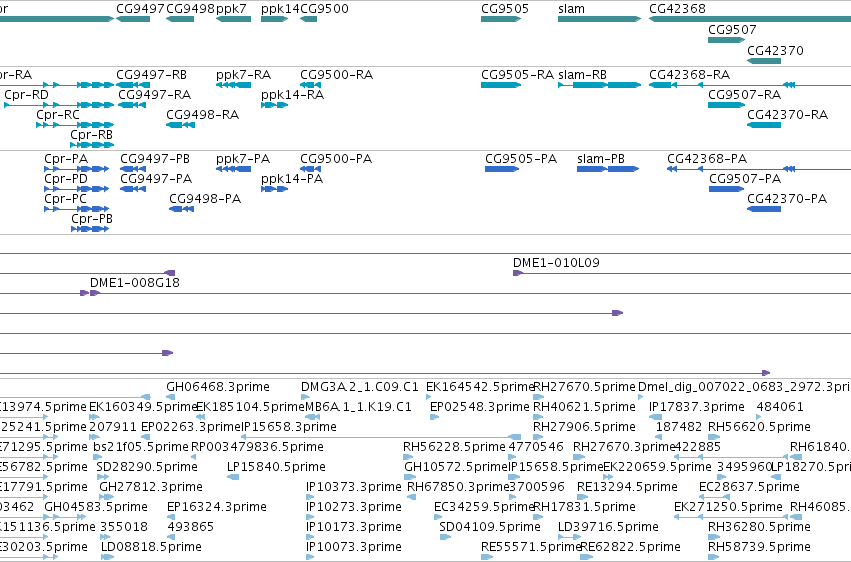
Task: Select EST MB6A.1_1.K19.C1
Action: tap(358, 407)
